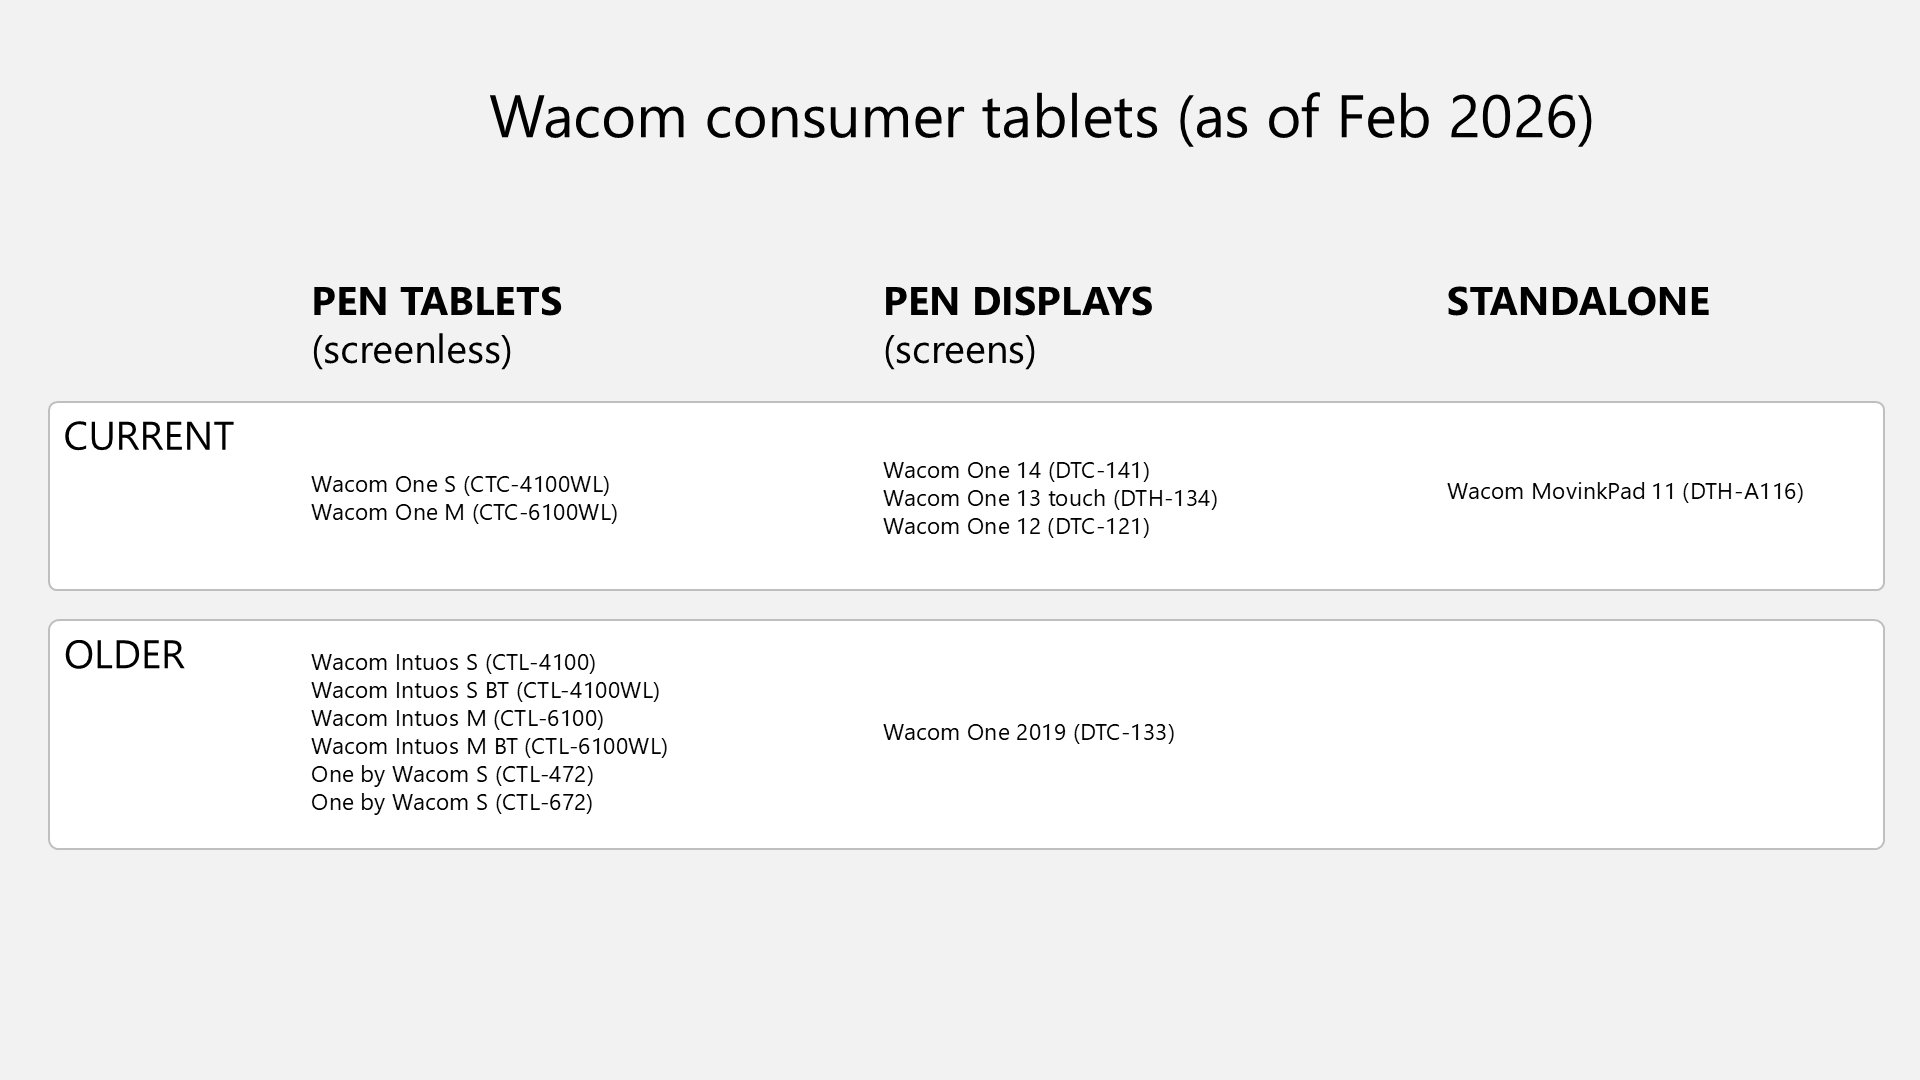Click the slide title about Wacom consumer tablets
This screenshot has height=1080, width=1920.
[1041, 116]
